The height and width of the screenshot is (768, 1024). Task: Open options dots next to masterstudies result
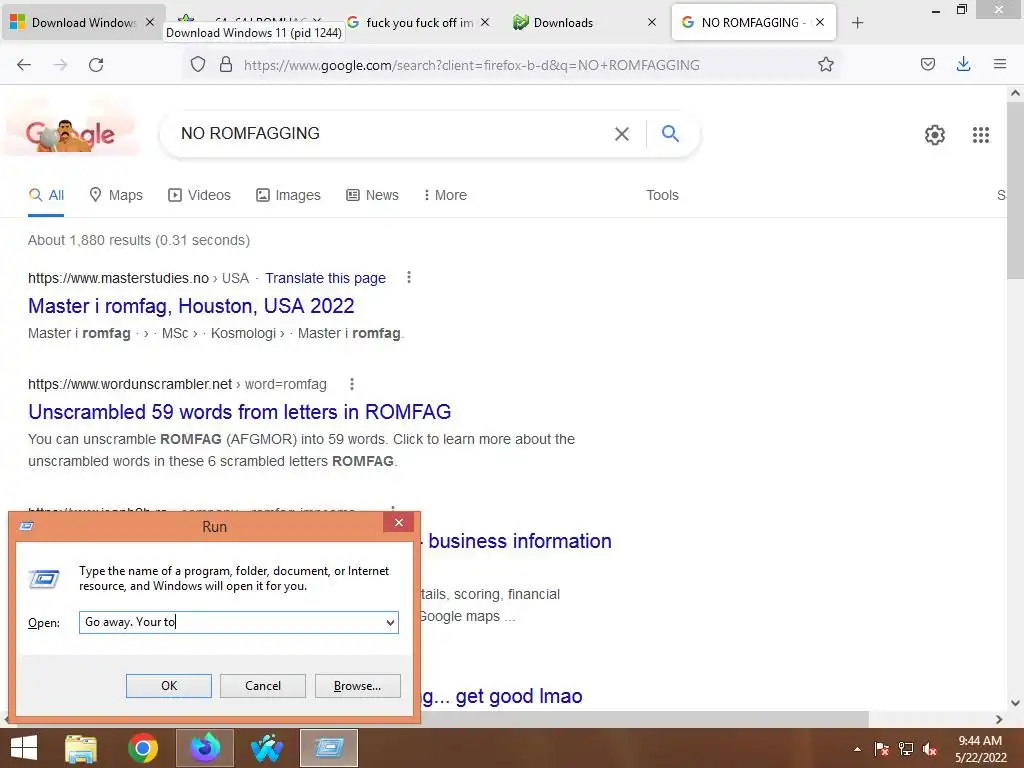pyautogui.click(x=409, y=278)
